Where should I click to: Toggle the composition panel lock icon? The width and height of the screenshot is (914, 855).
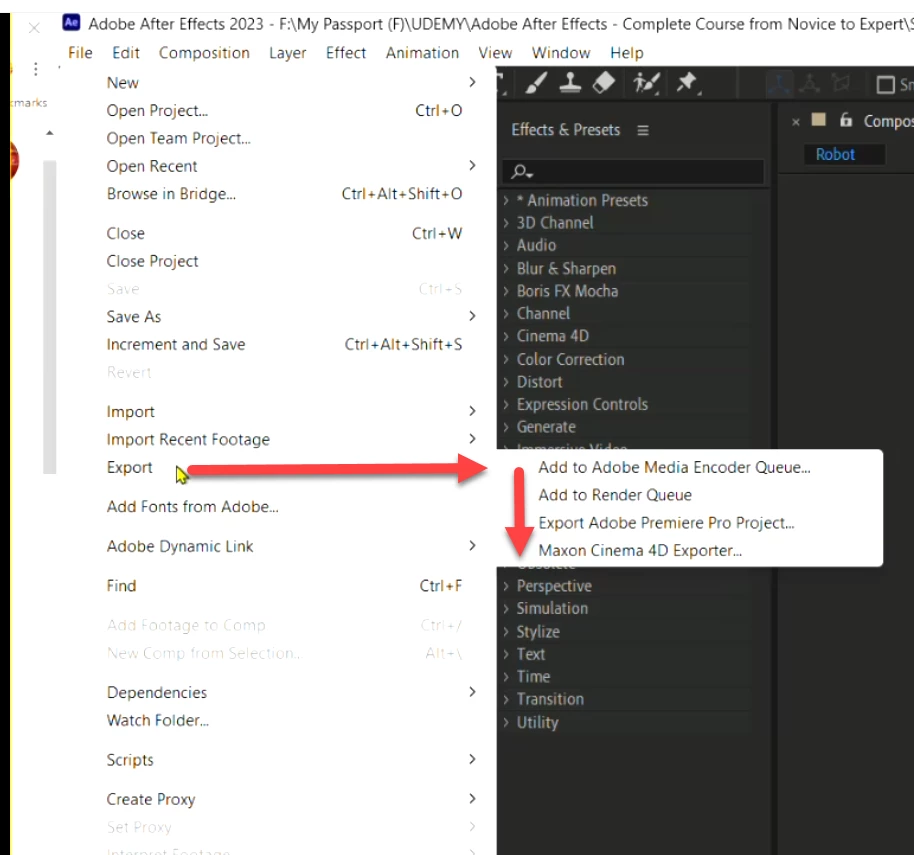(845, 120)
